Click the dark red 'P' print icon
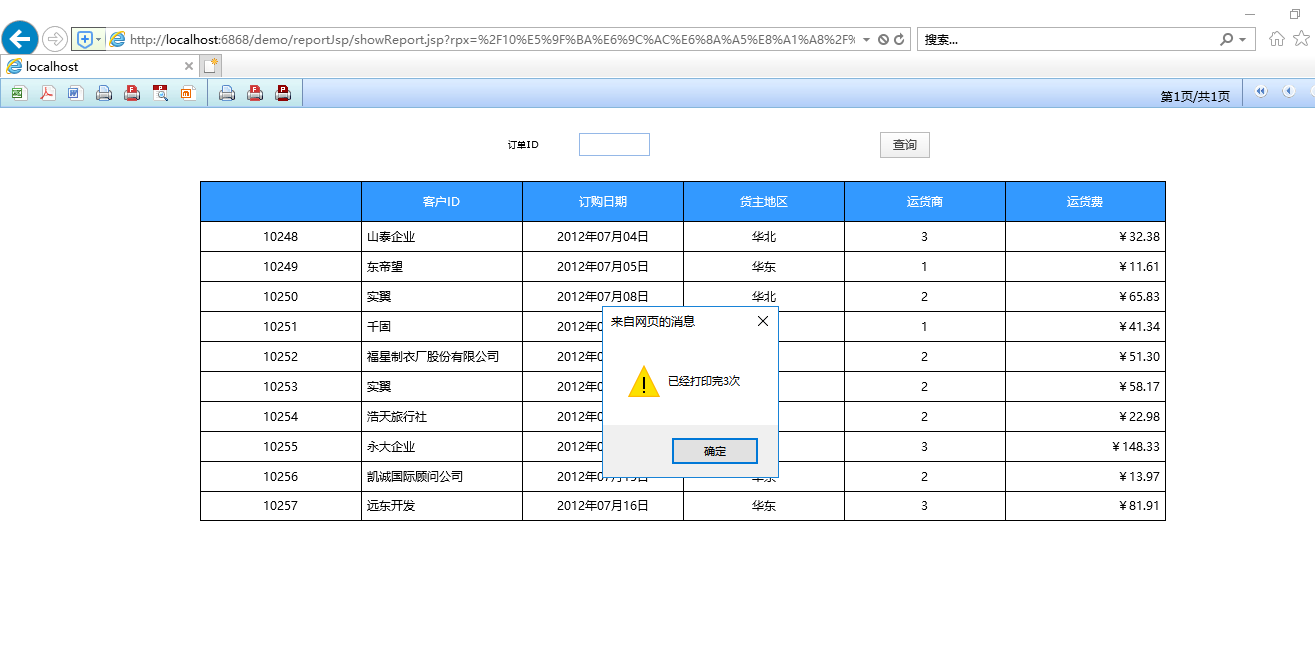Screen dimensions: 1315x662 [283, 93]
